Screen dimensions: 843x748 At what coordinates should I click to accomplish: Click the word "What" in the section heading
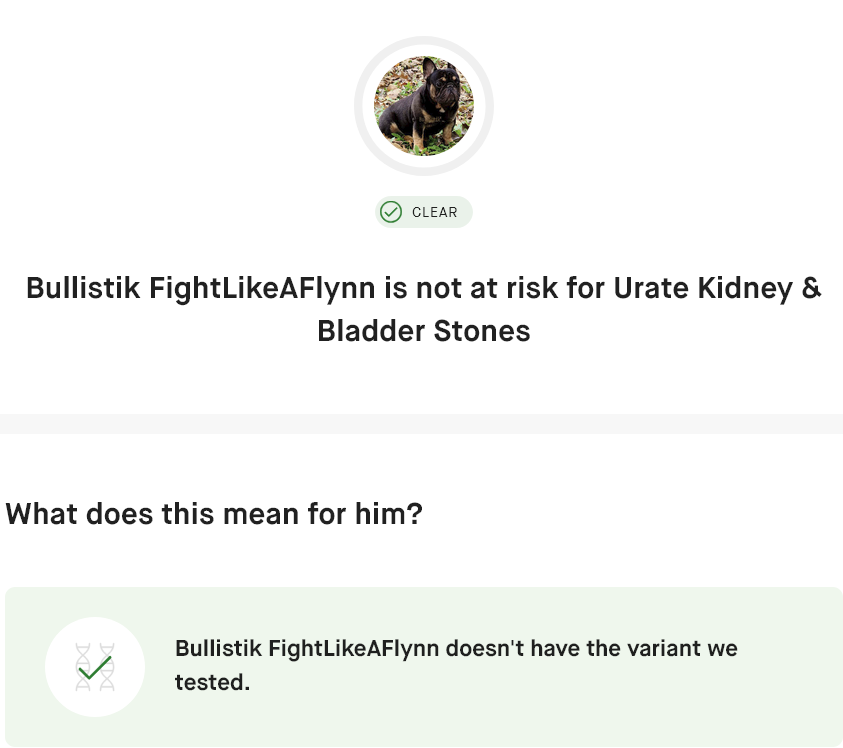[42, 514]
